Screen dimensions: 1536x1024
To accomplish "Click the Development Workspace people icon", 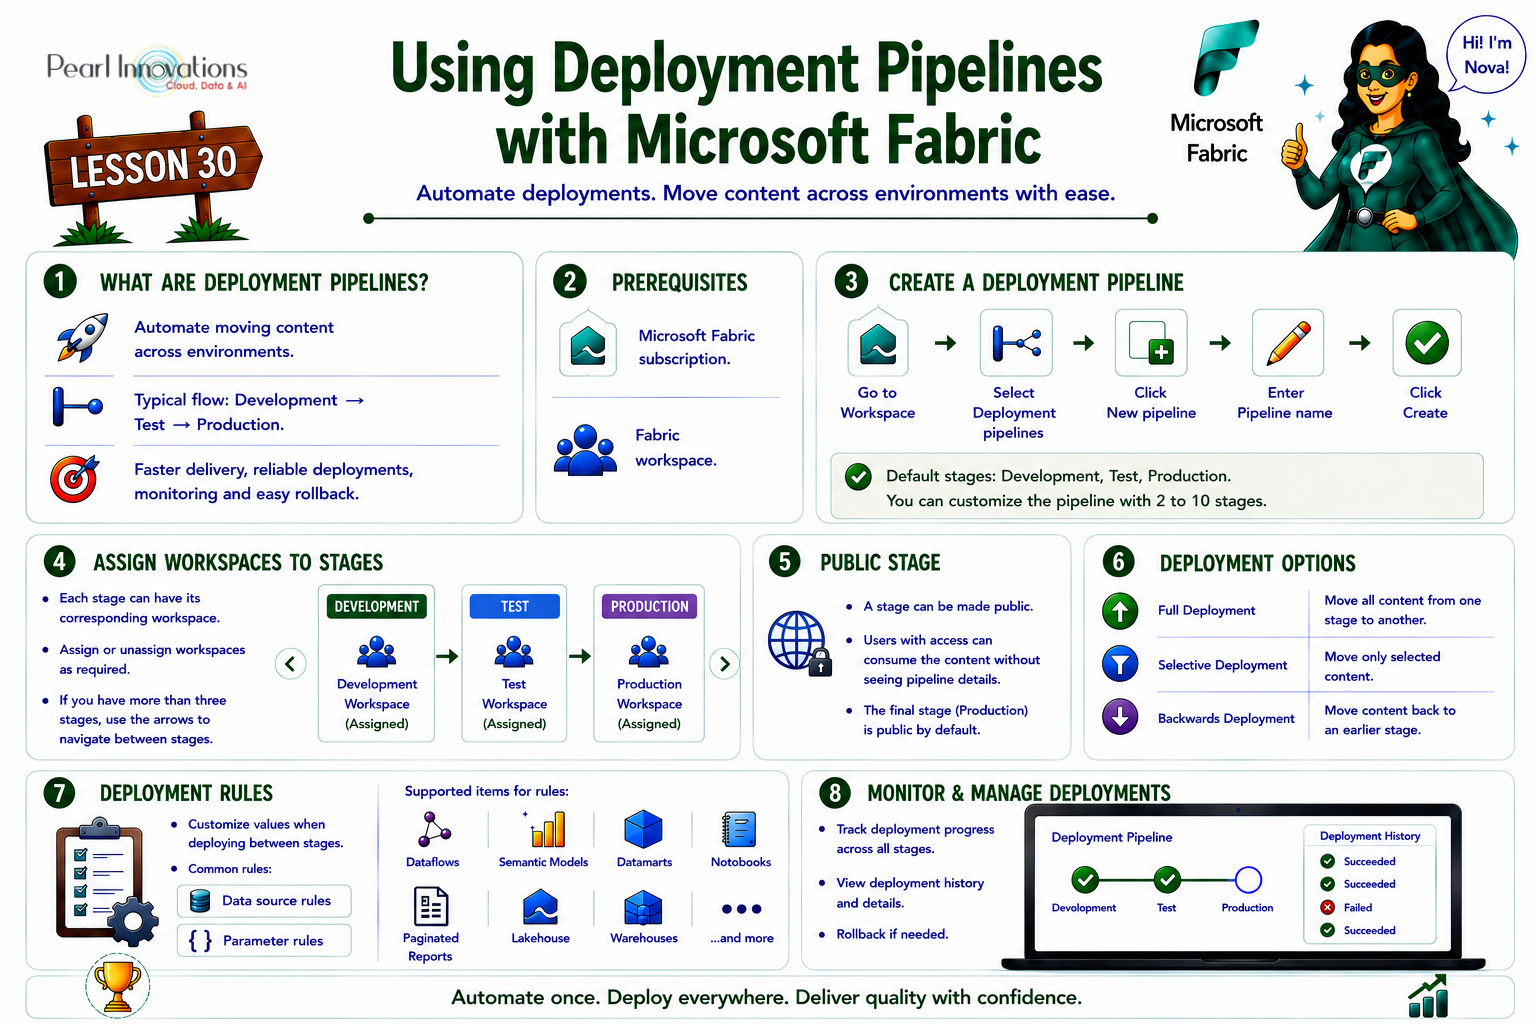I will [x=376, y=653].
